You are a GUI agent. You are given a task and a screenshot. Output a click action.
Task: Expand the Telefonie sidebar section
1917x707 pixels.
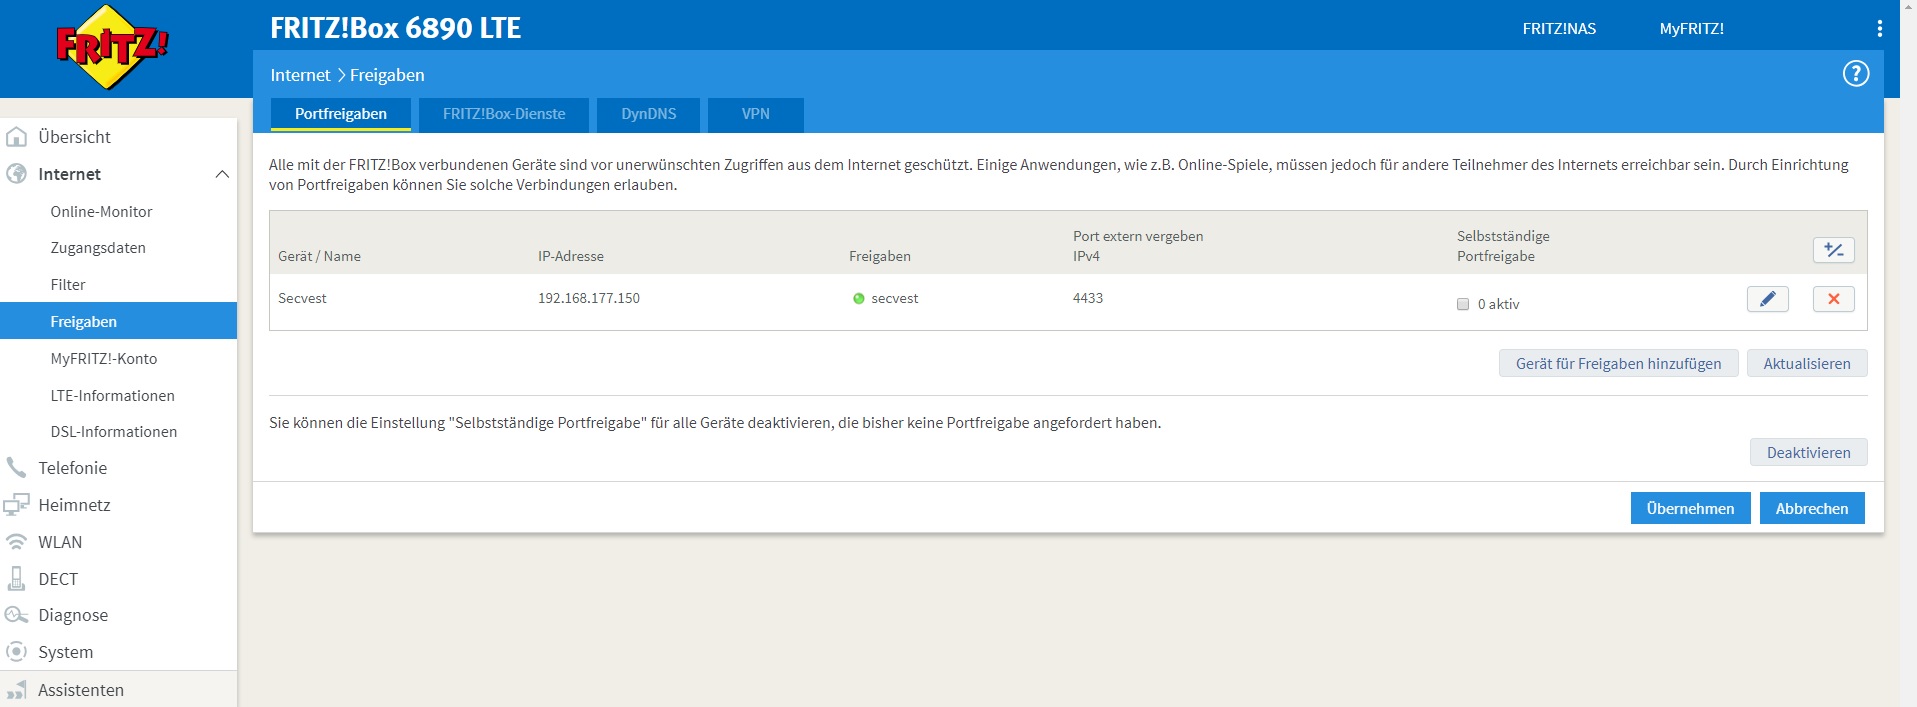[72, 468]
